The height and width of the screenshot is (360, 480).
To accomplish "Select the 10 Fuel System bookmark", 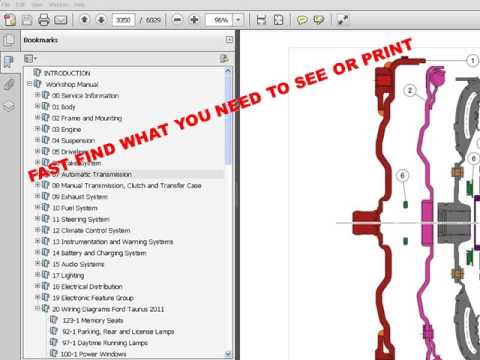I will click(x=75, y=208).
